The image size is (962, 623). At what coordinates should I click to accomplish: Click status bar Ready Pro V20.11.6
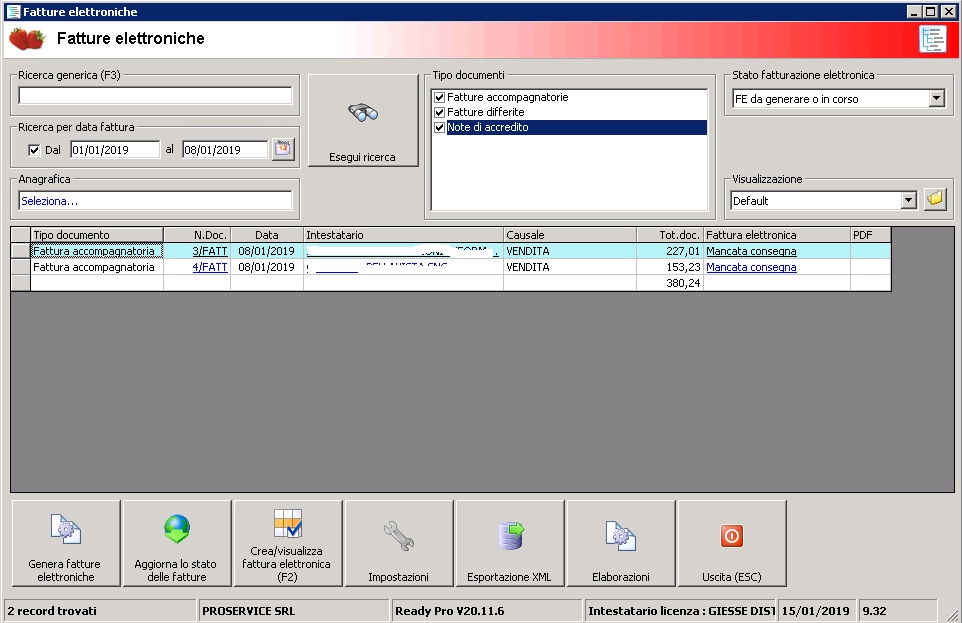pos(450,611)
